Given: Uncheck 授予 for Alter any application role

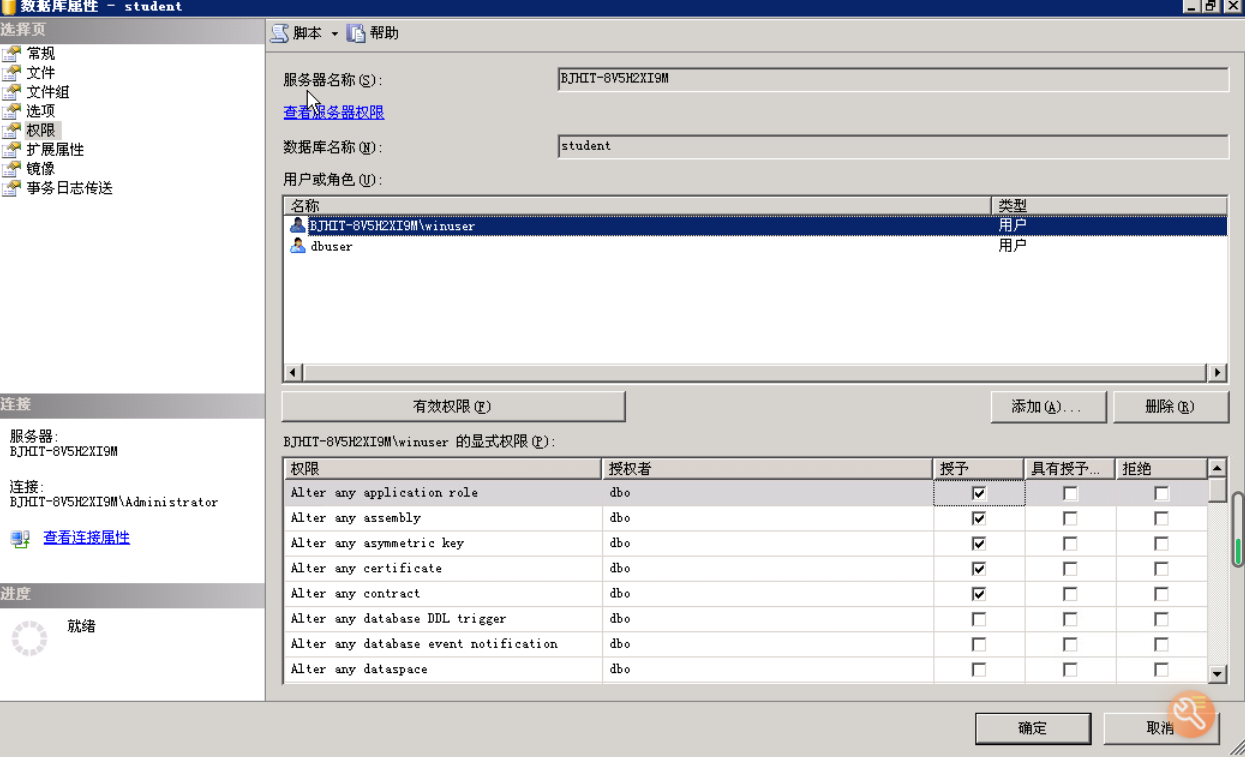Looking at the screenshot, I should [x=979, y=493].
